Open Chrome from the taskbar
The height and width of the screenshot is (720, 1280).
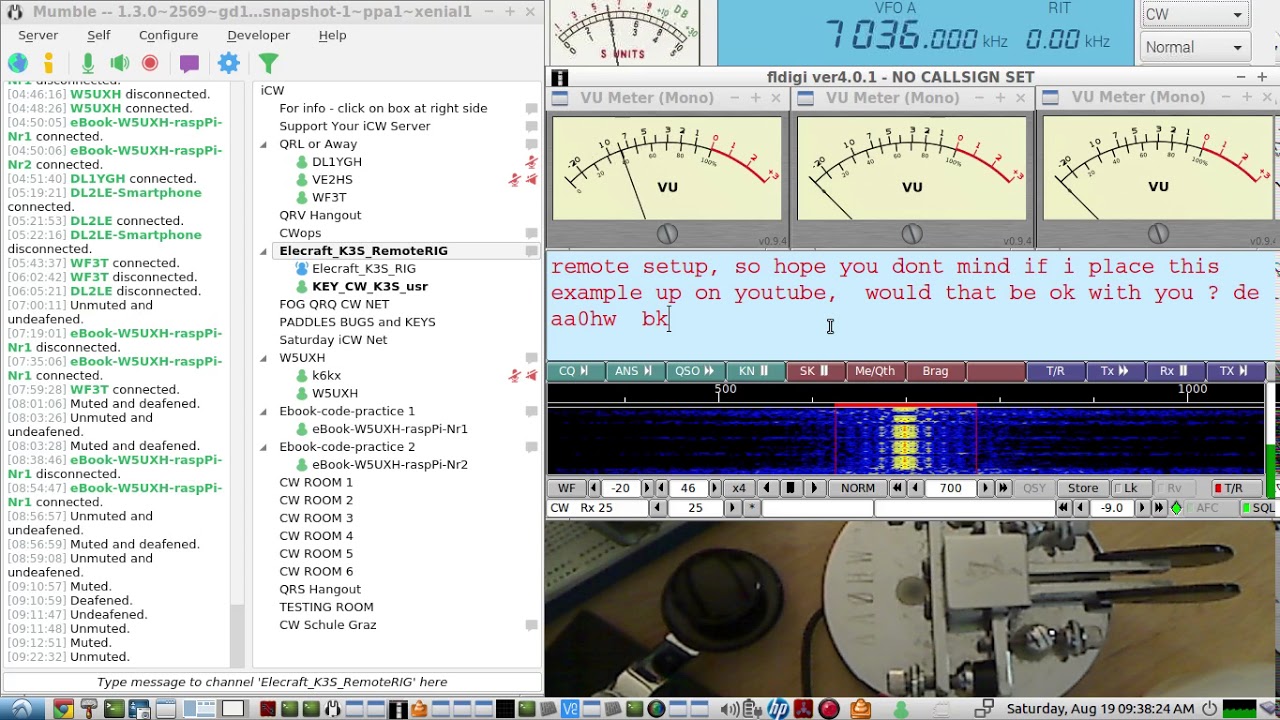62,710
